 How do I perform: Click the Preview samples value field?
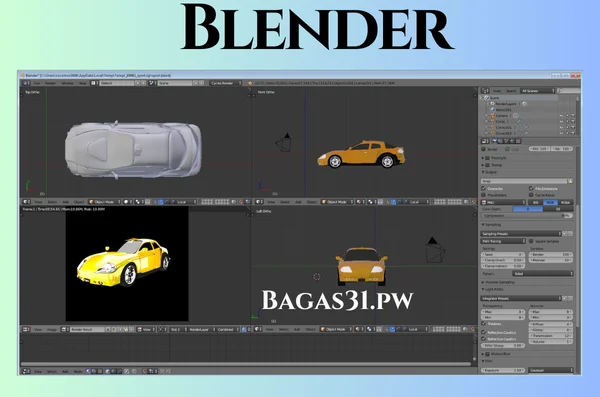551,260
